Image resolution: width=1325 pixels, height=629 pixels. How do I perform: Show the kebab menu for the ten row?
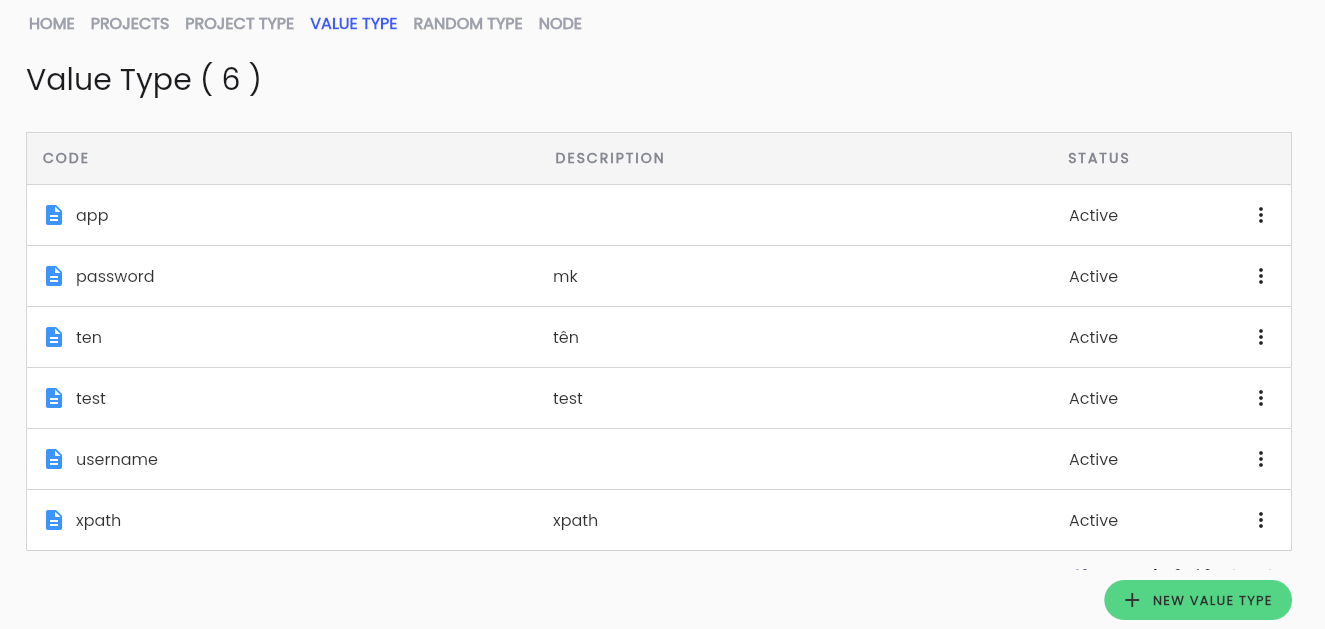pos(1261,337)
